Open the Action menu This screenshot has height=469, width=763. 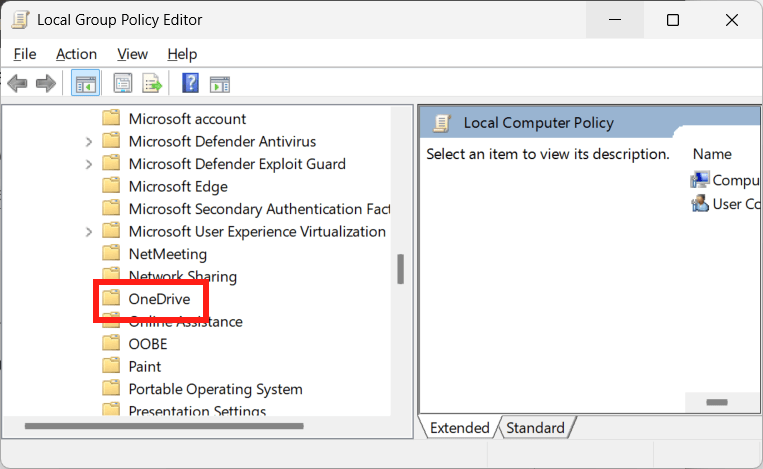[76, 54]
